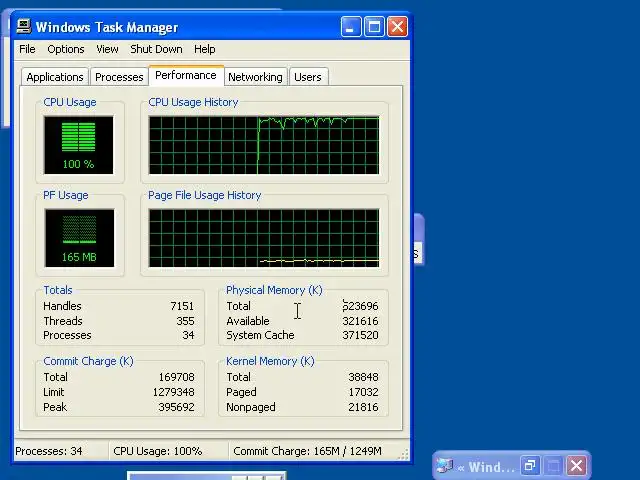Image resolution: width=640 pixels, height=480 pixels.
Task: Click the PF Usage gauge showing 165 MB
Action: coord(79,238)
